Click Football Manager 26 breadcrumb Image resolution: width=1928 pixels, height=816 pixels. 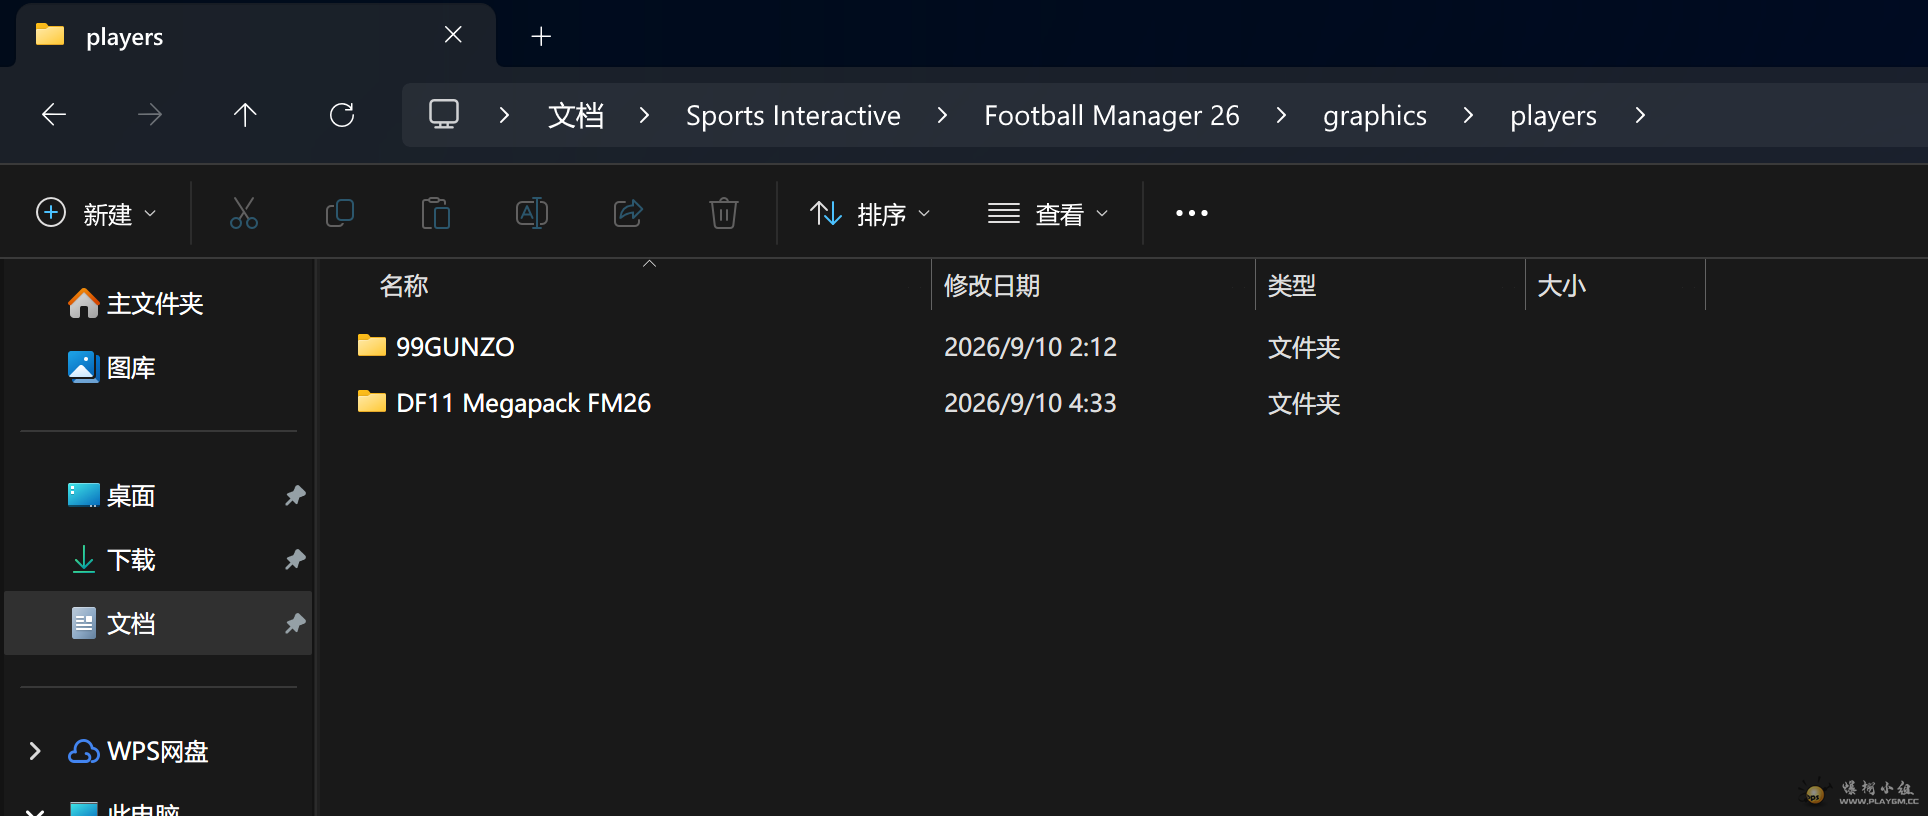(x=1112, y=115)
